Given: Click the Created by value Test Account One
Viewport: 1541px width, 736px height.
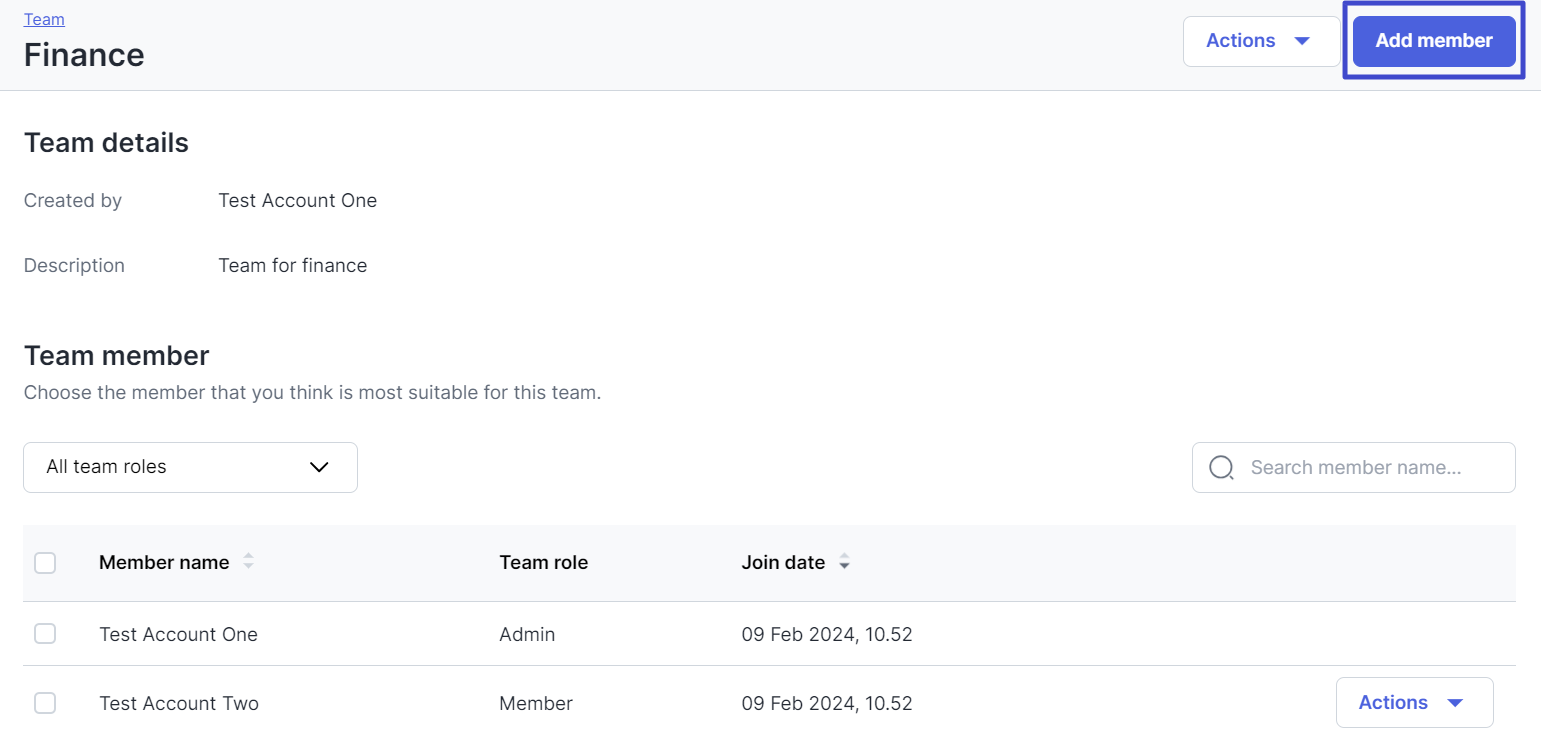Looking at the screenshot, I should (298, 200).
